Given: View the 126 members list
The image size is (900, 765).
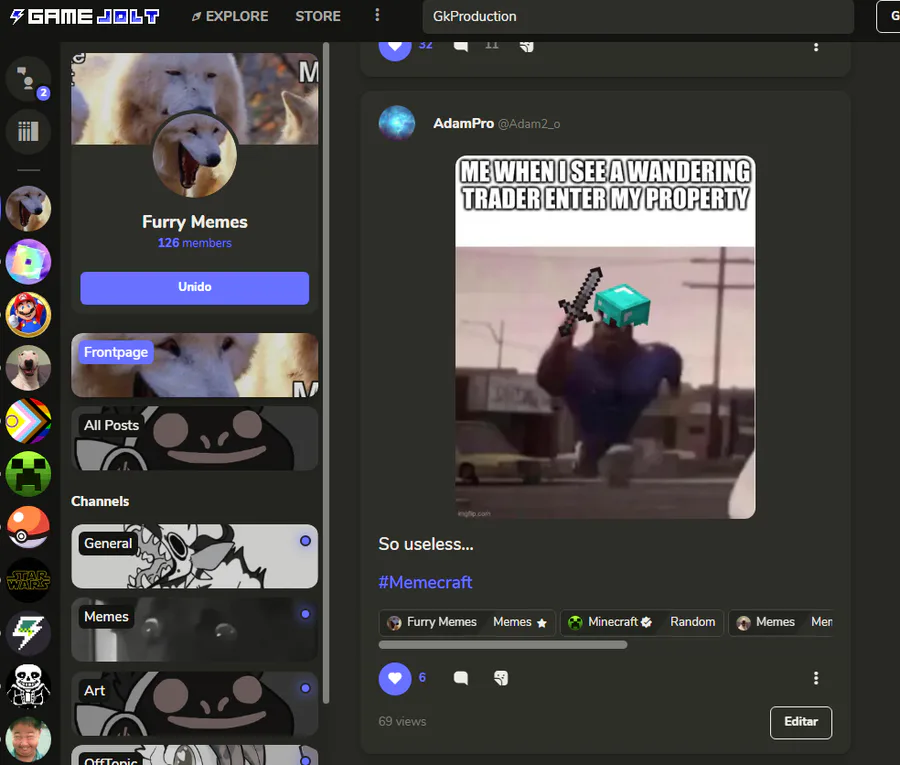Looking at the screenshot, I should click(x=195, y=243).
